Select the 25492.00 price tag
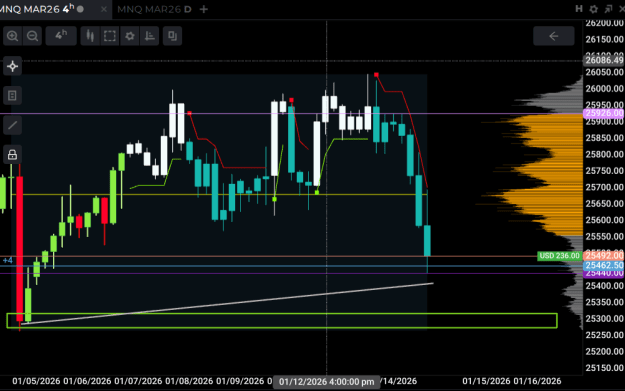Image resolution: width=625 pixels, height=391 pixels. [x=604, y=255]
